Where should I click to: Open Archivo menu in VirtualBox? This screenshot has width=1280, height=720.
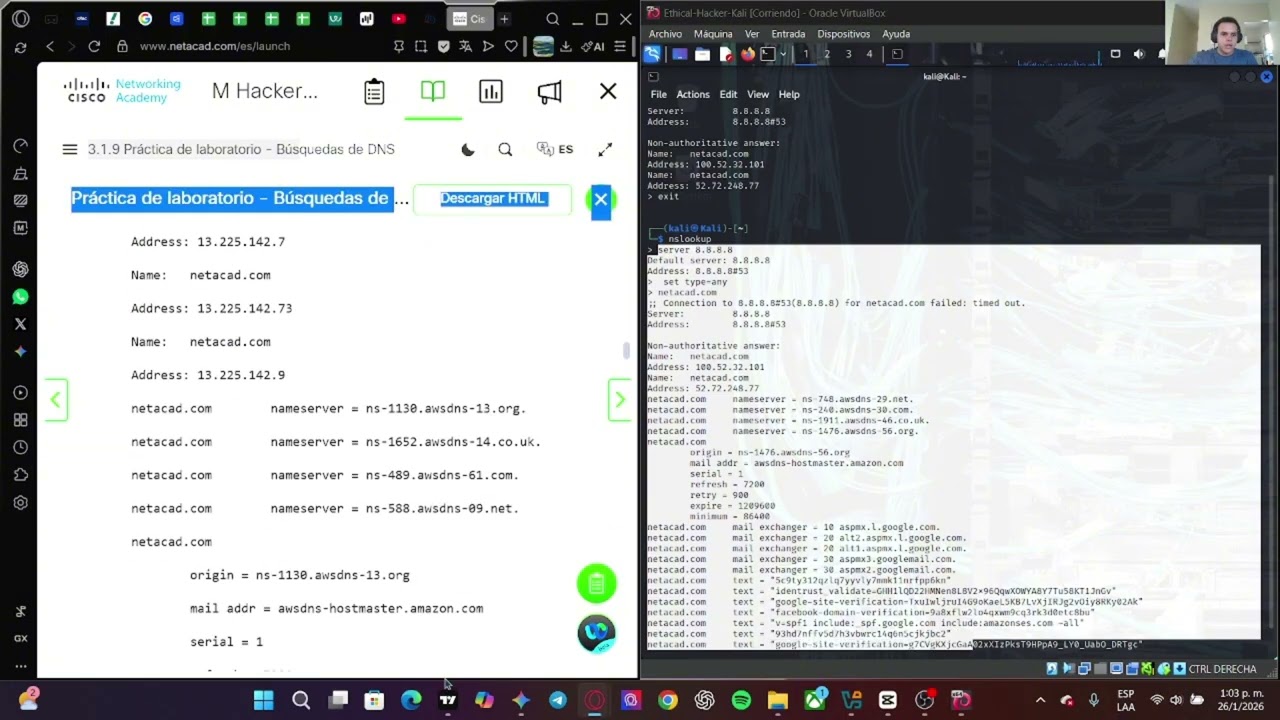(x=665, y=34)
